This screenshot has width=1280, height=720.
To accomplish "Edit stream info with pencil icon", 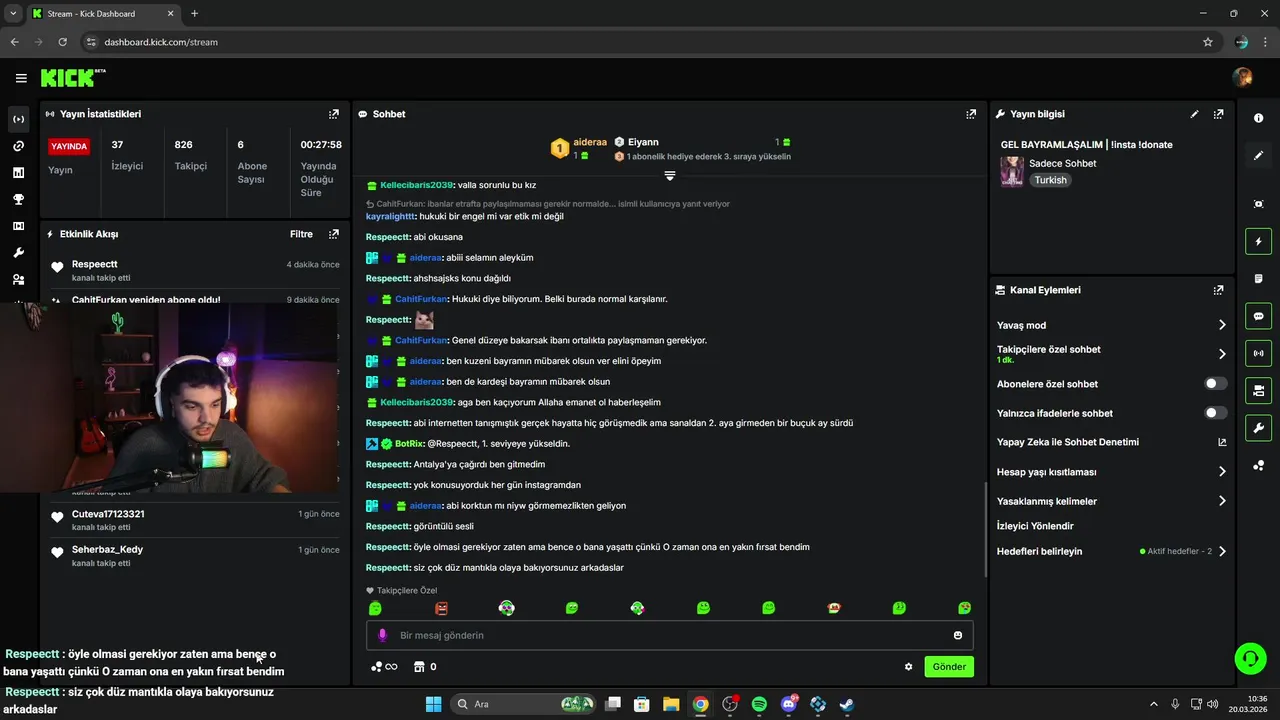I will [x=1194, y=114].
